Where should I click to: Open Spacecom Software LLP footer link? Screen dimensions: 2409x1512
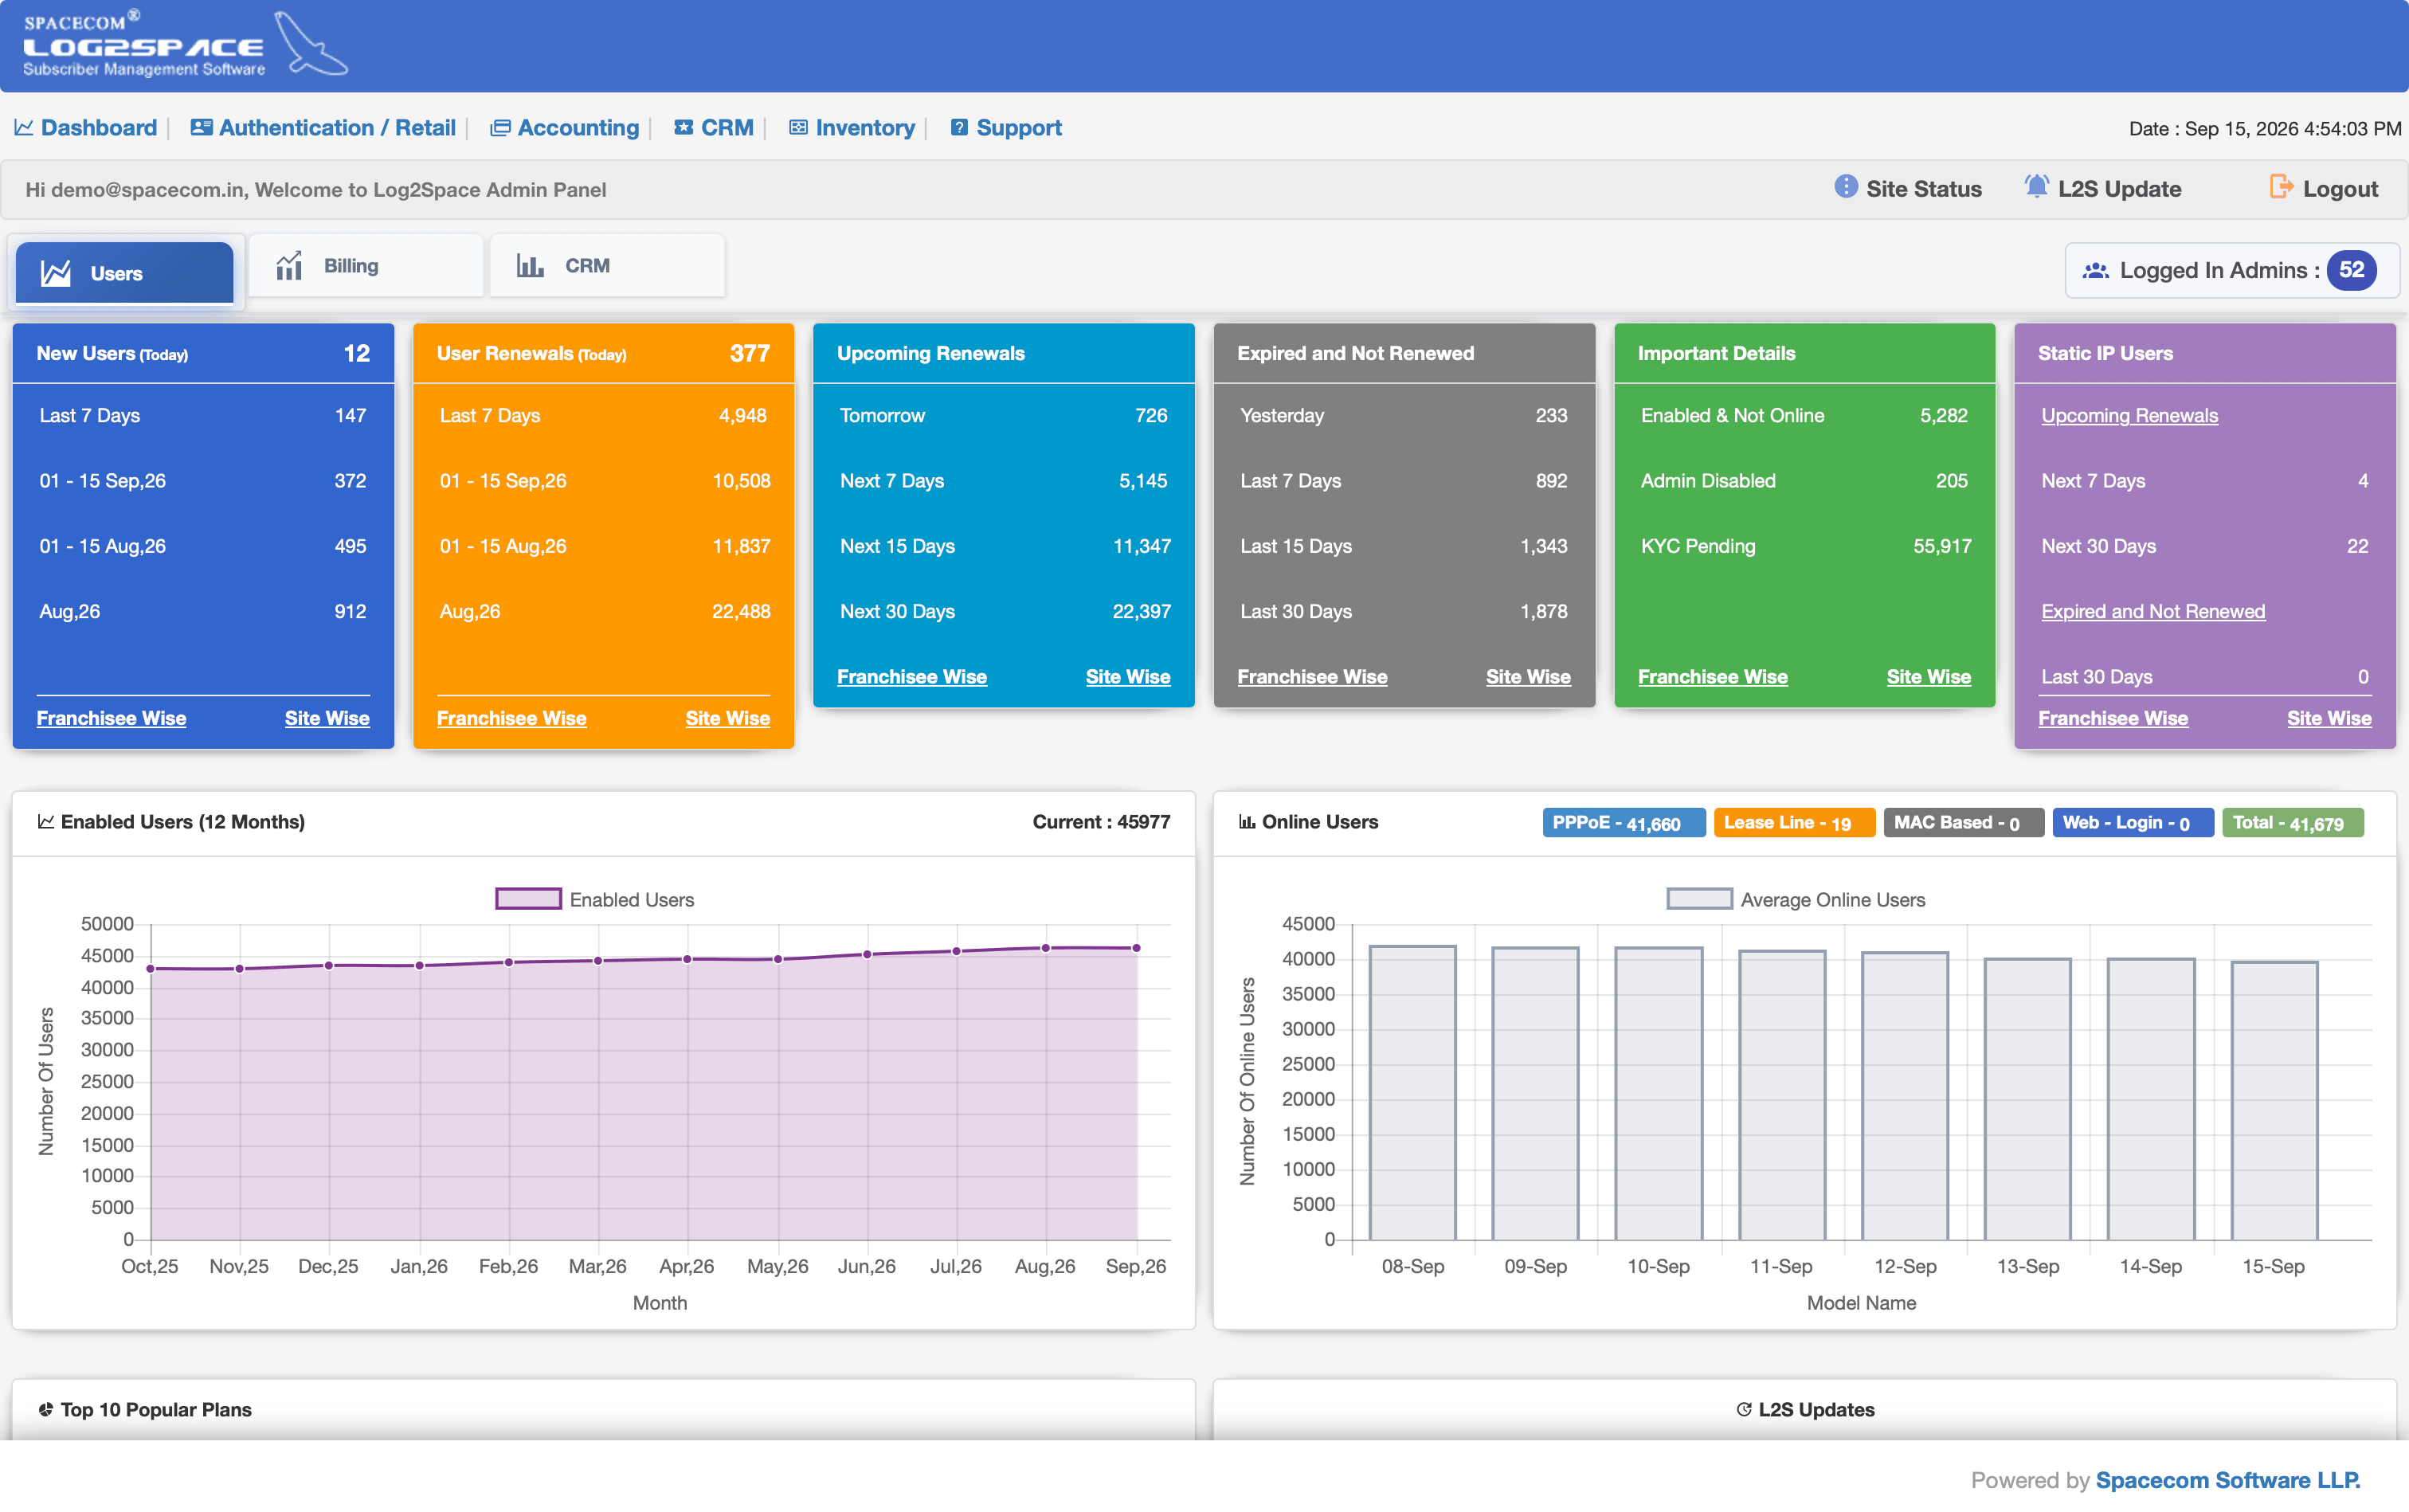2228,1480
